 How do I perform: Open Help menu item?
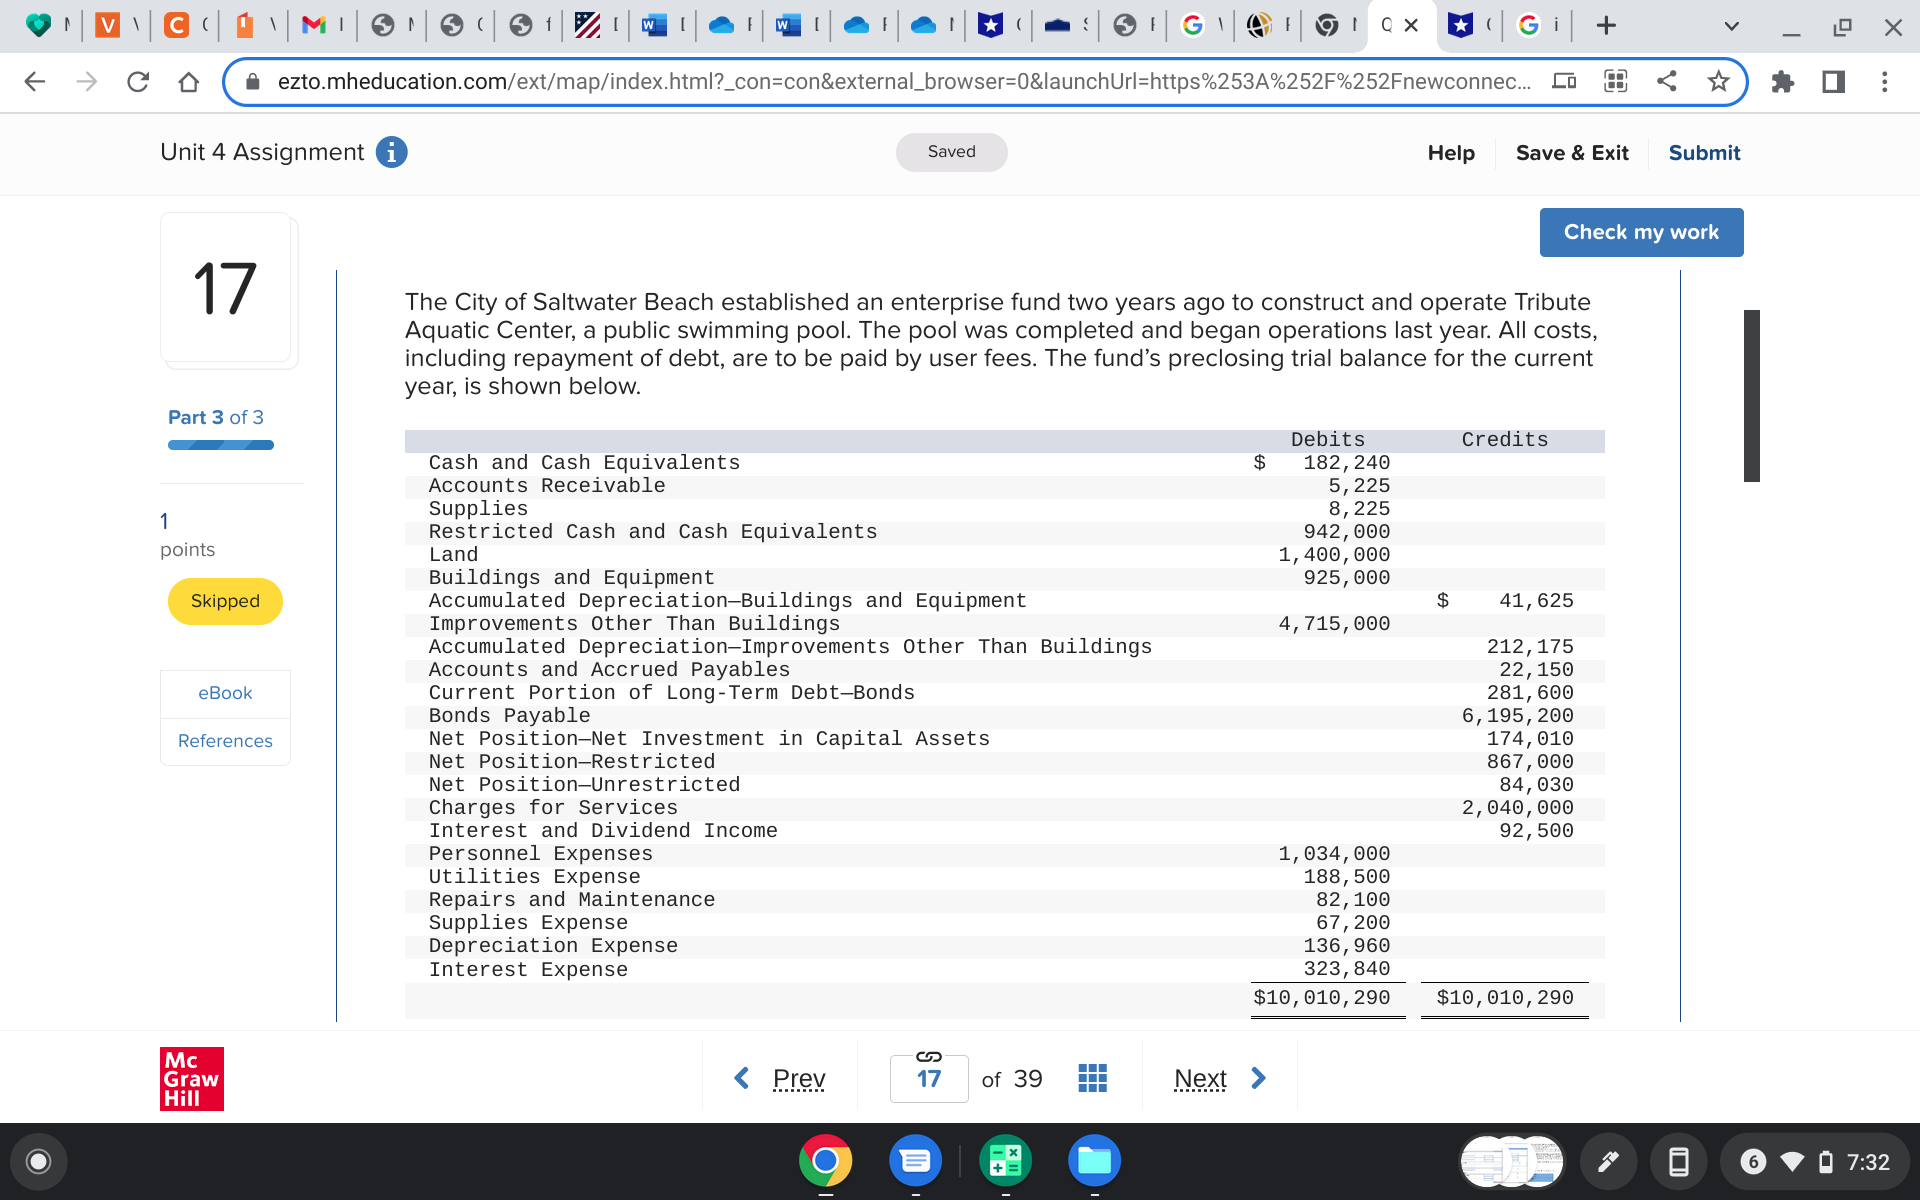1450,153
